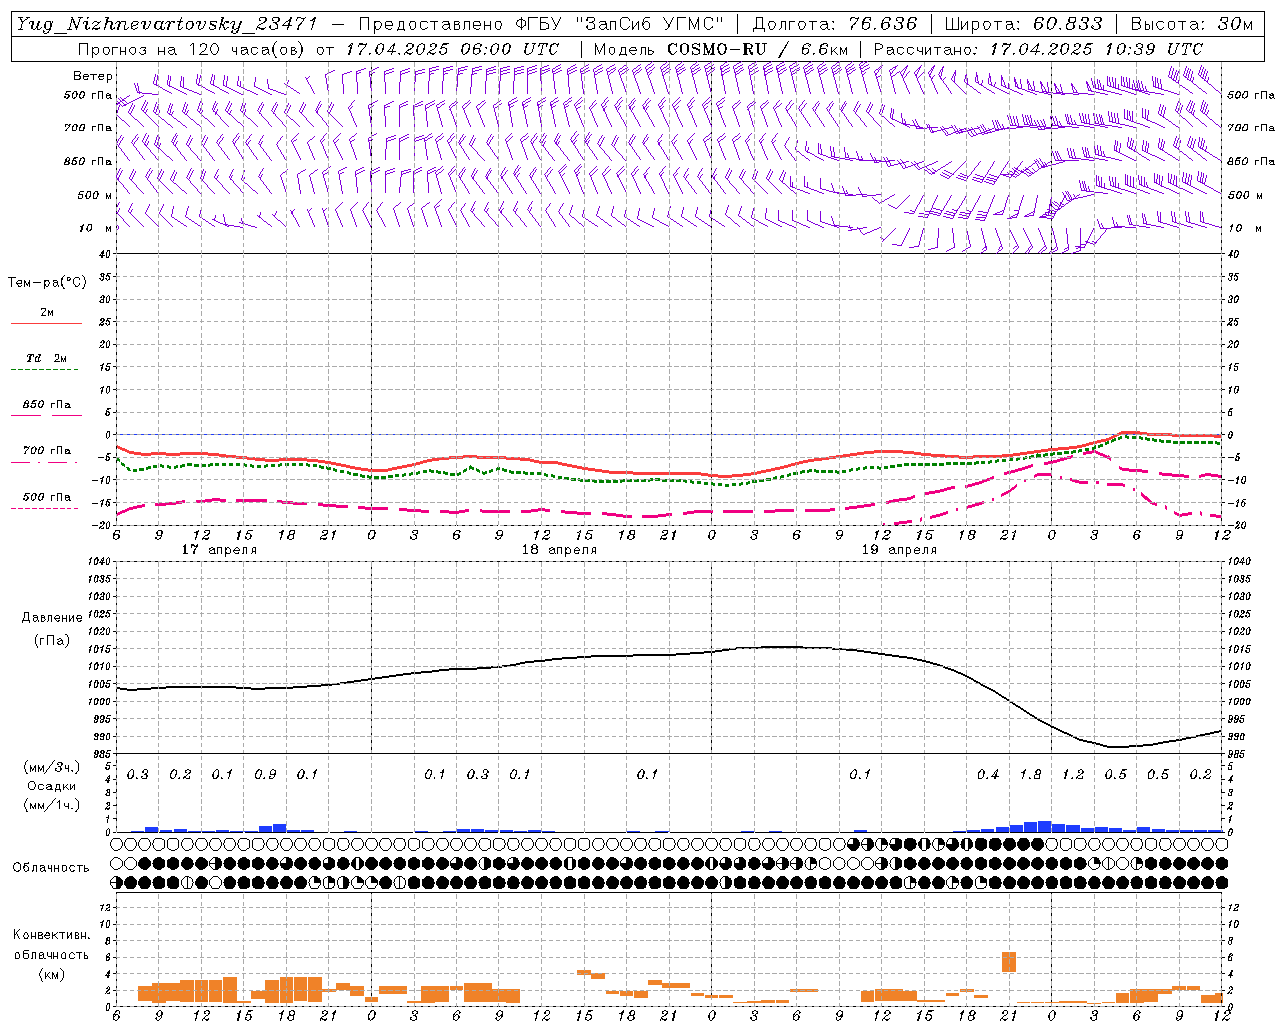
Task: Select the 'Модель COSMO-RU / 6.6км' label
Action: (x=720, y=49)
